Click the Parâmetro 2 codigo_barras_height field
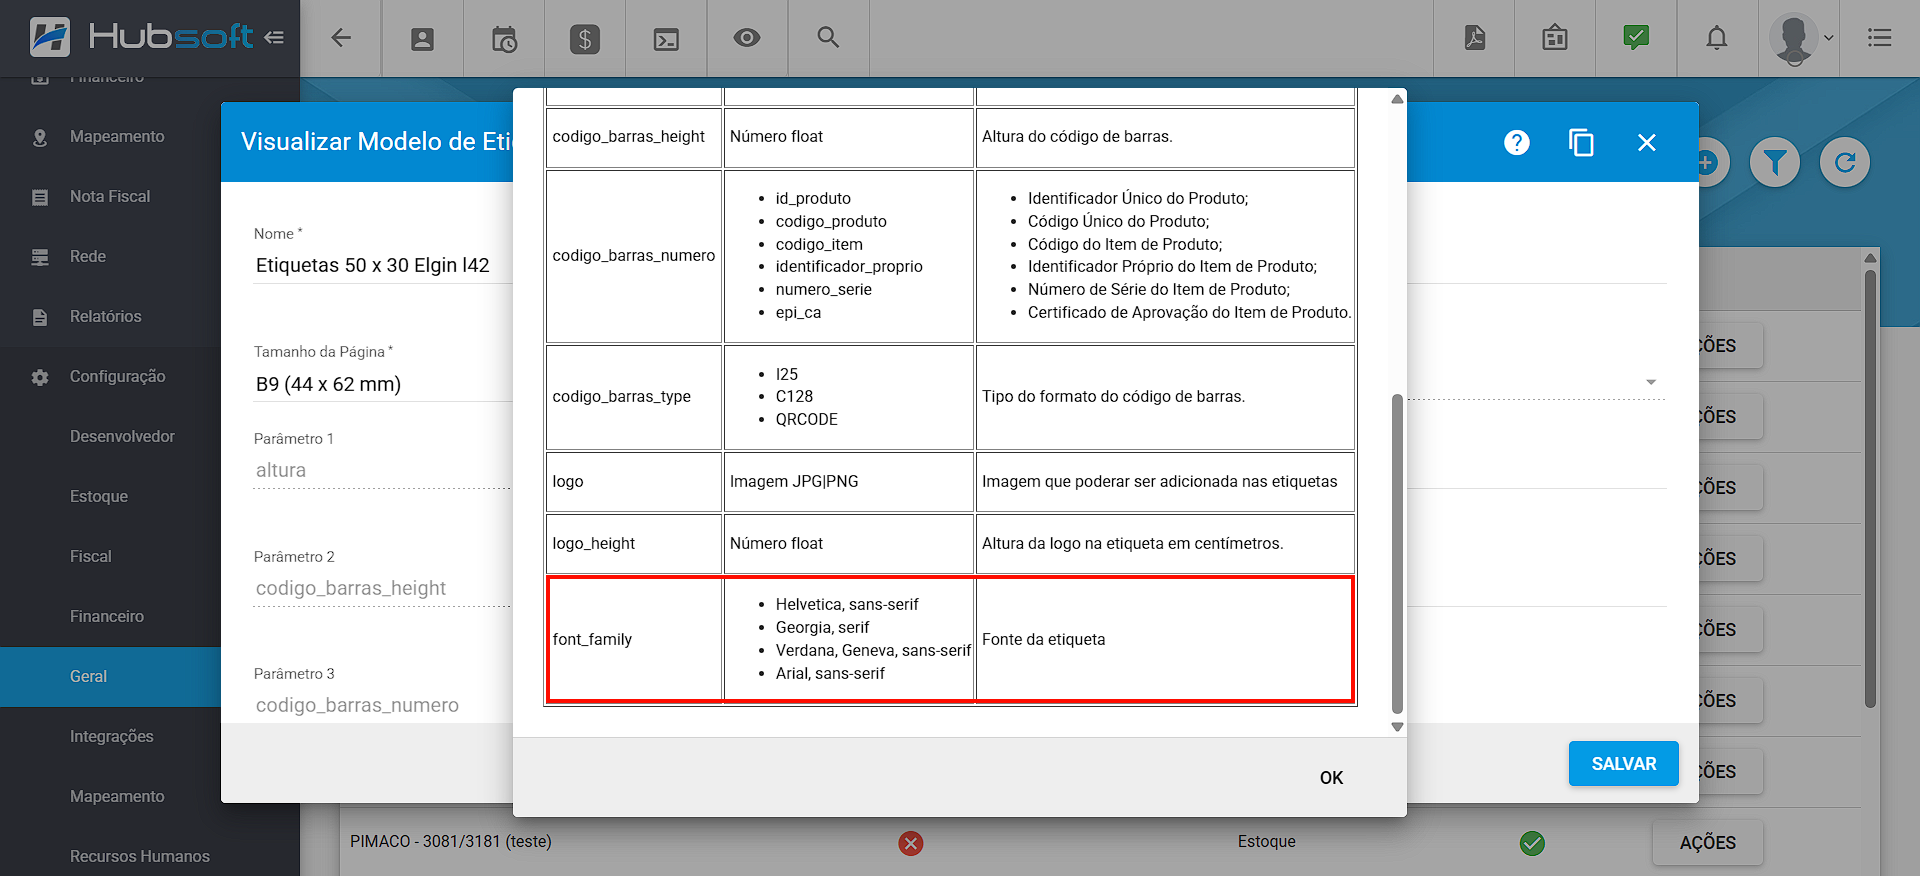This screenshot has width=1920, height=876. click(x=383, y=589)
